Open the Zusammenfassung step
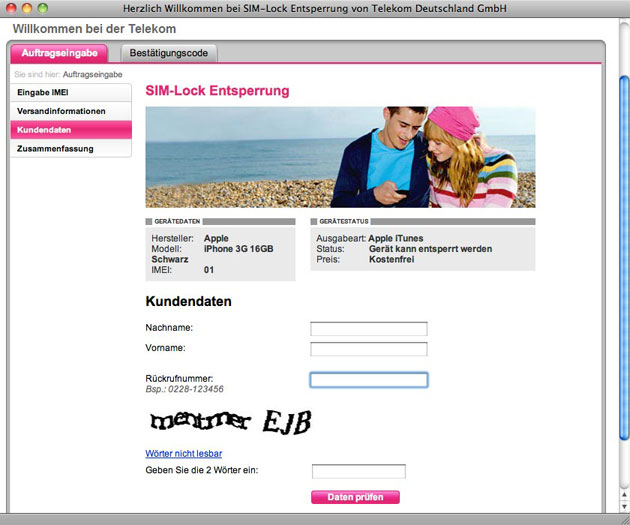 coord(71,149)
